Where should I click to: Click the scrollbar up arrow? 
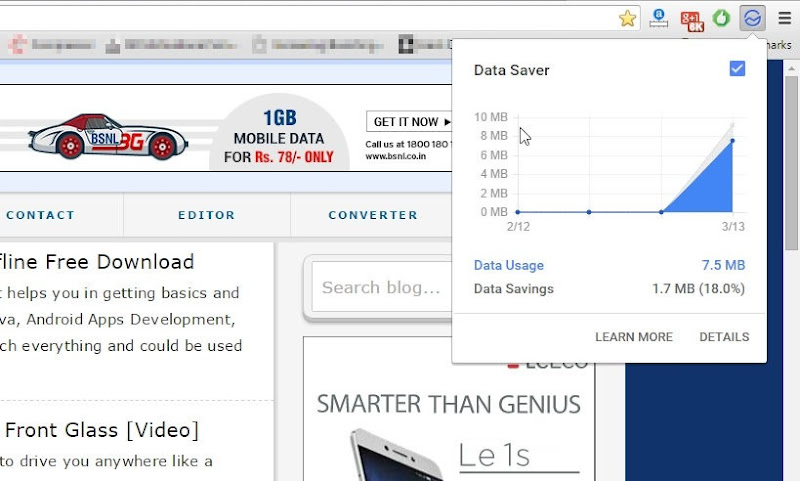click(x=791, y=68)
